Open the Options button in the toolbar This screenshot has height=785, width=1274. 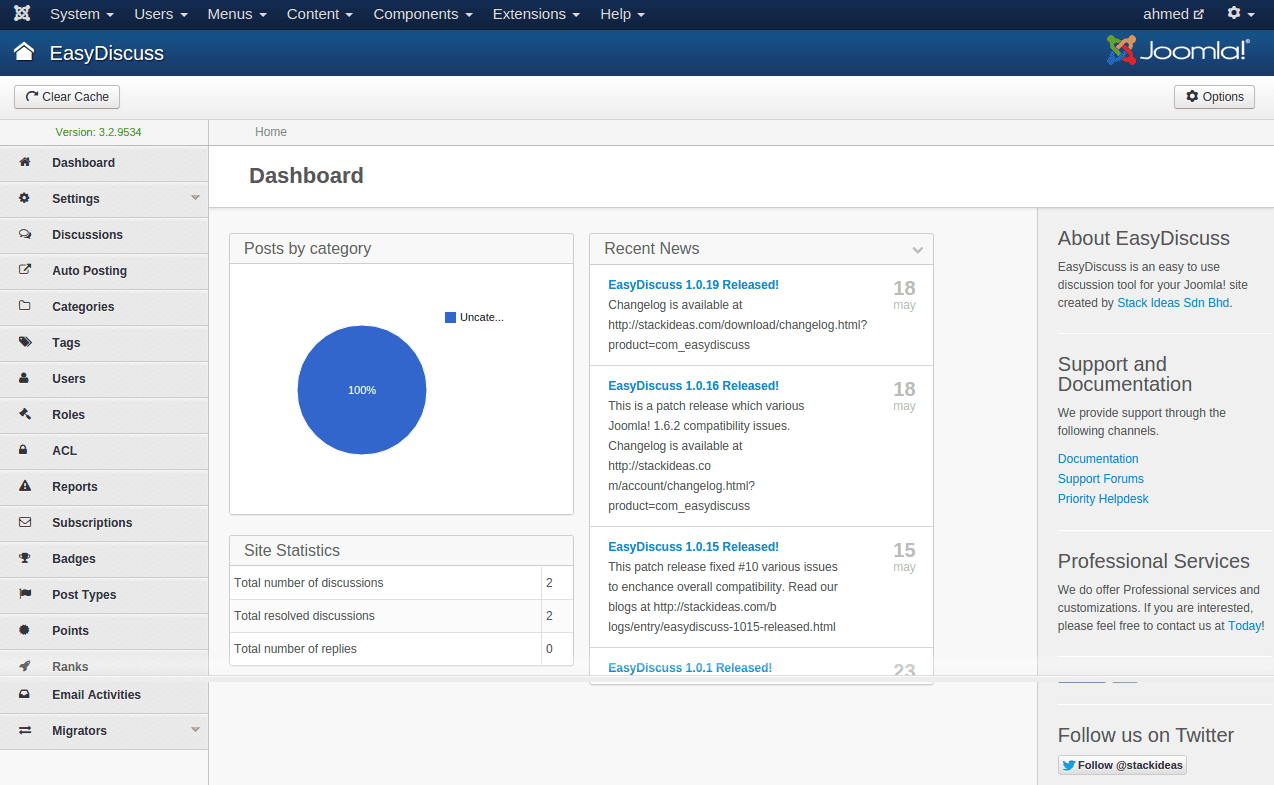tap(1214, 97)
